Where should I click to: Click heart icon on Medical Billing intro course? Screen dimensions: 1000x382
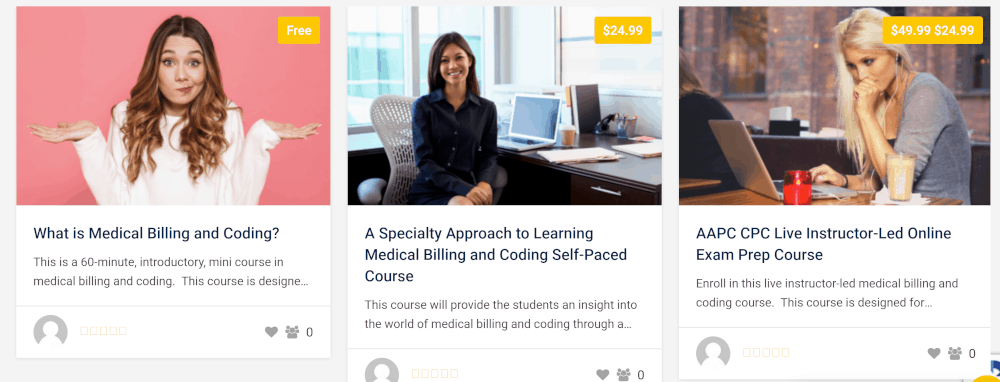(271, 332)
